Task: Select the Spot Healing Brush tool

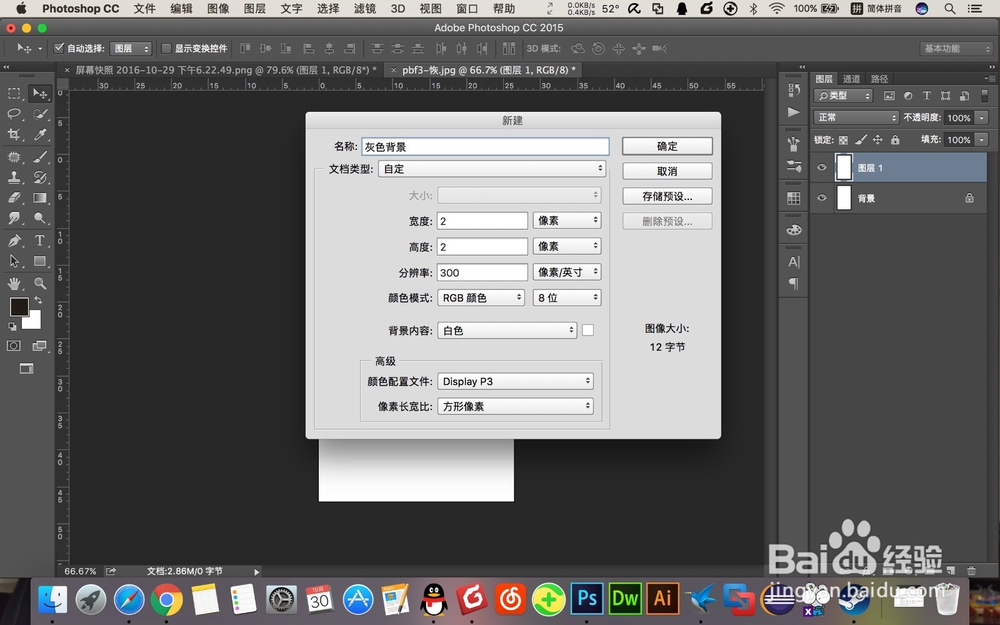Action: coord(14,157)
